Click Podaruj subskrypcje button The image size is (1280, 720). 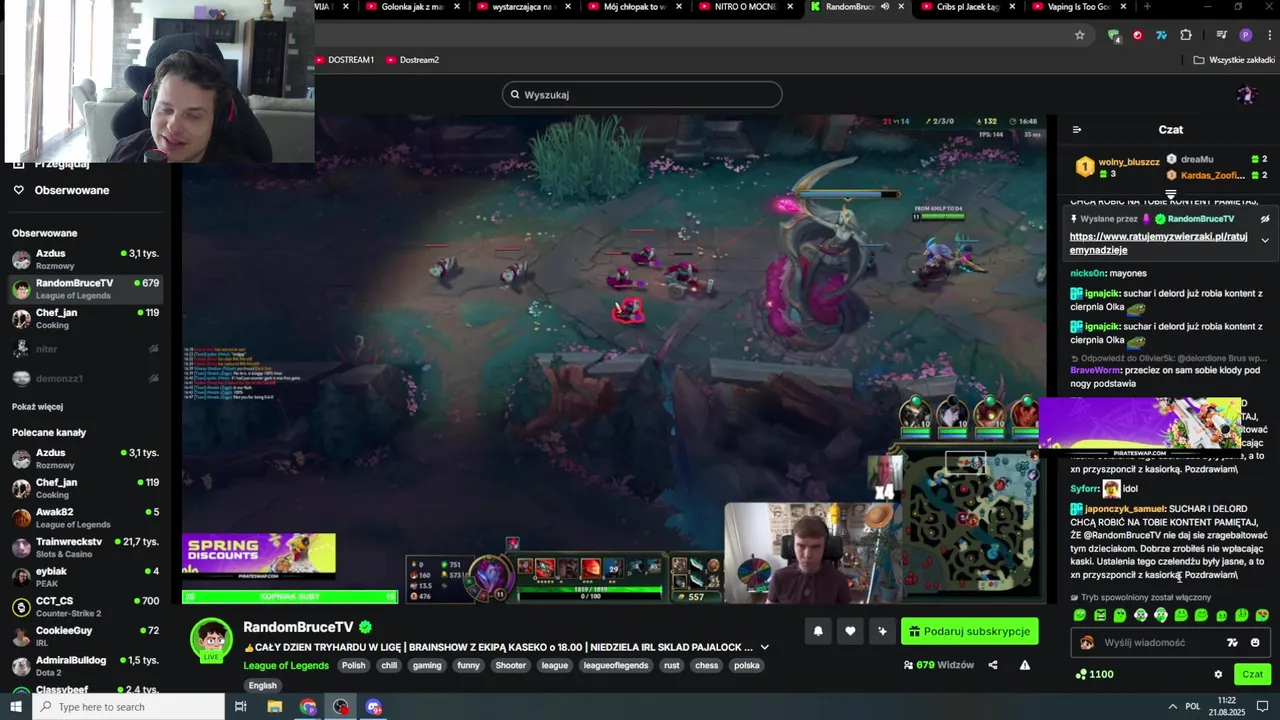click(x=969, y=632)
